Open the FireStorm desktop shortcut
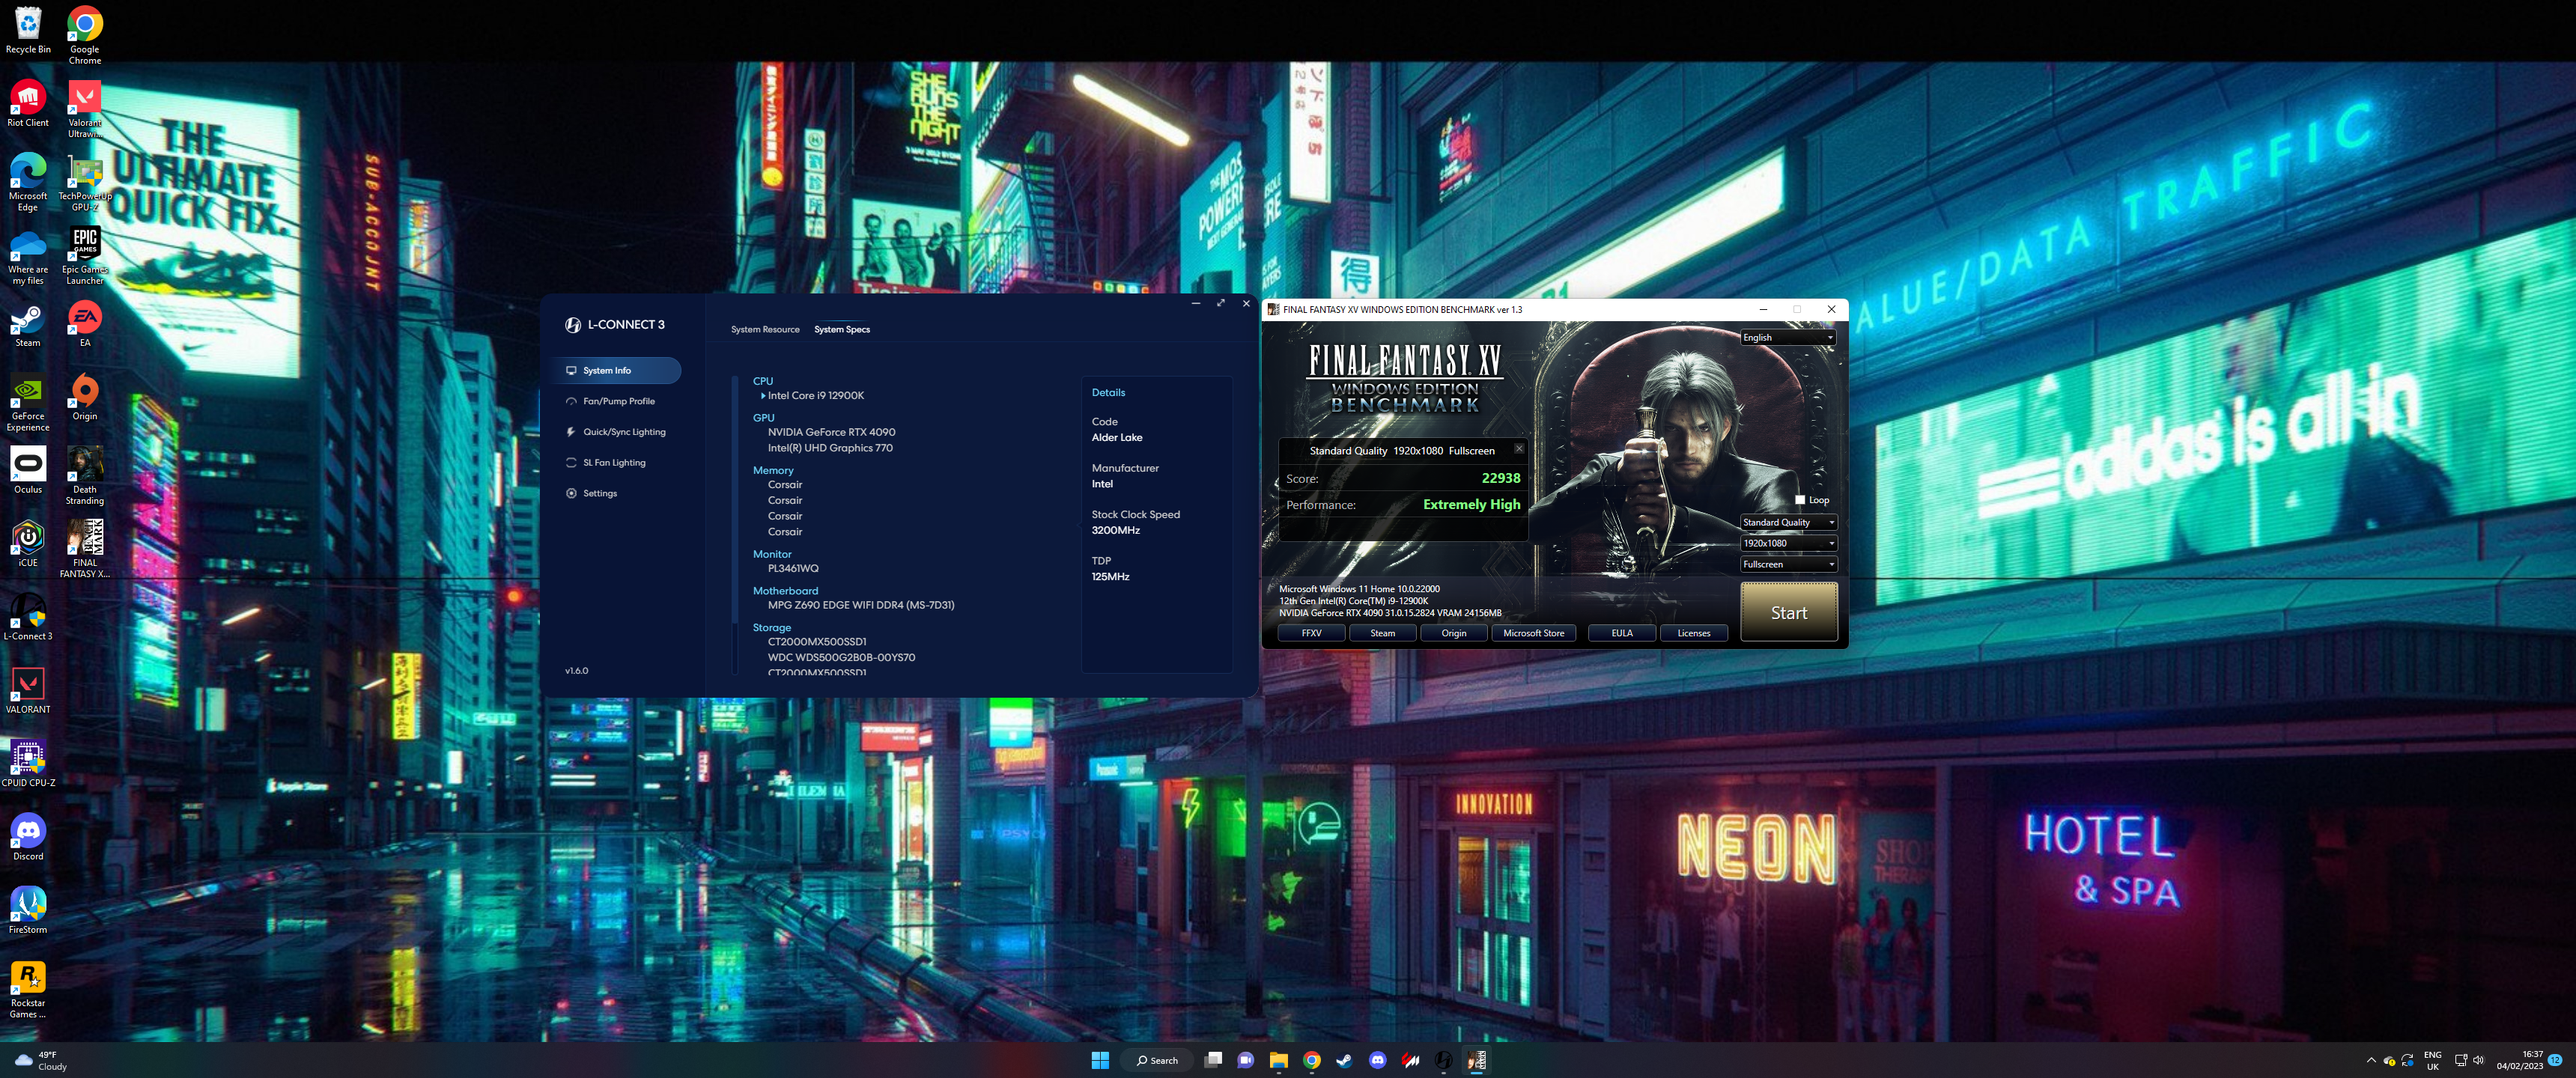Viewport: 2576px width, 1078px height. 28,910
